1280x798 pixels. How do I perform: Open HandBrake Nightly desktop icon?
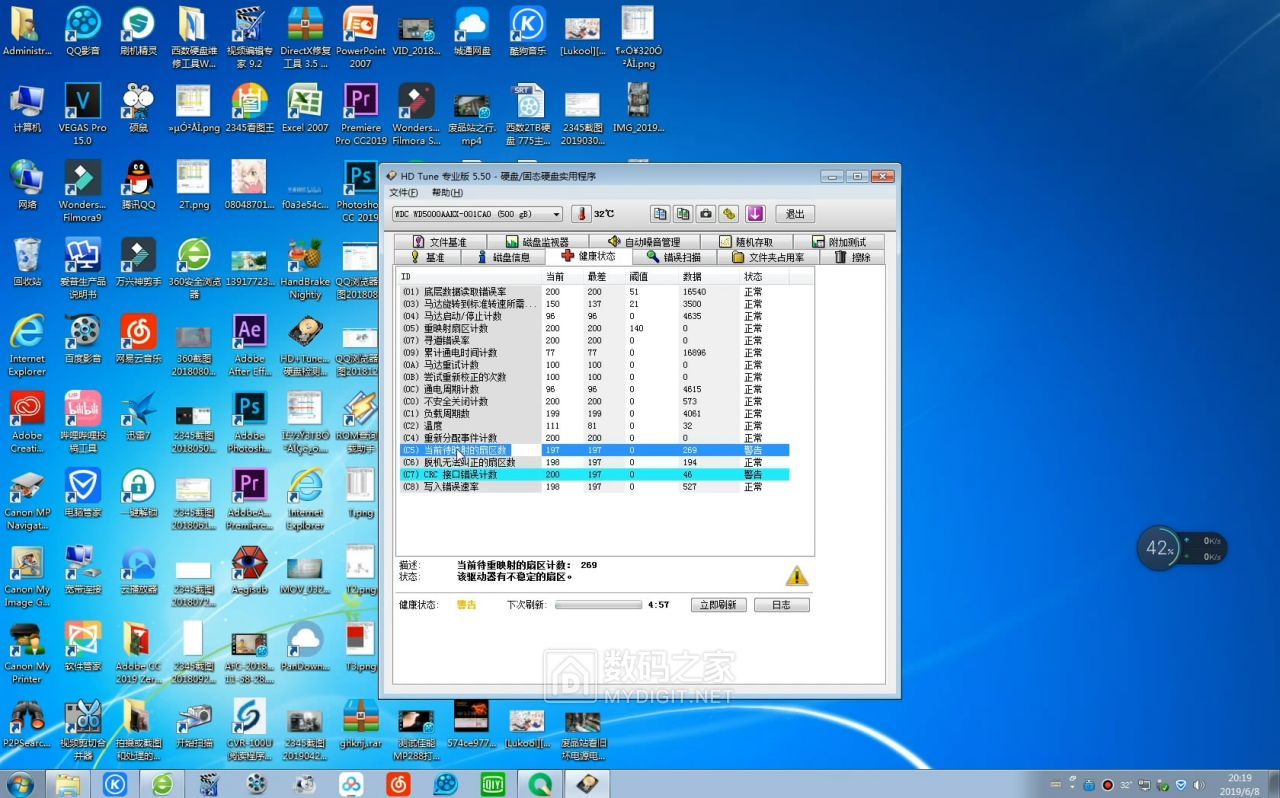tap(305, 267)
